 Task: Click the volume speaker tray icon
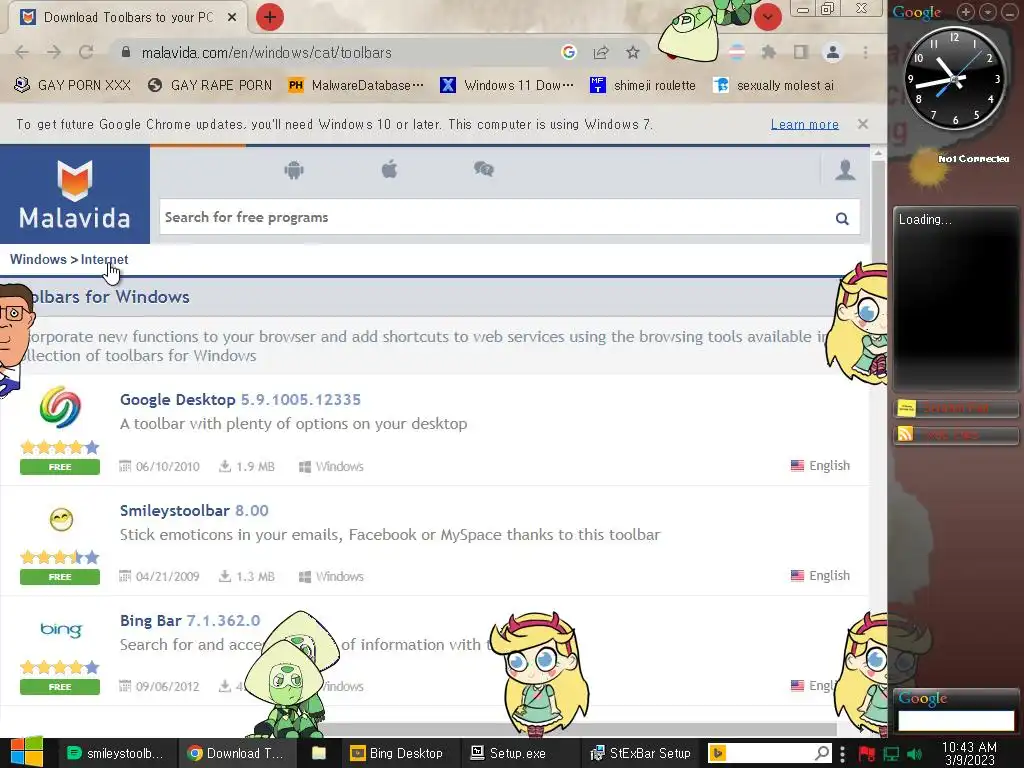coord(914,754)
